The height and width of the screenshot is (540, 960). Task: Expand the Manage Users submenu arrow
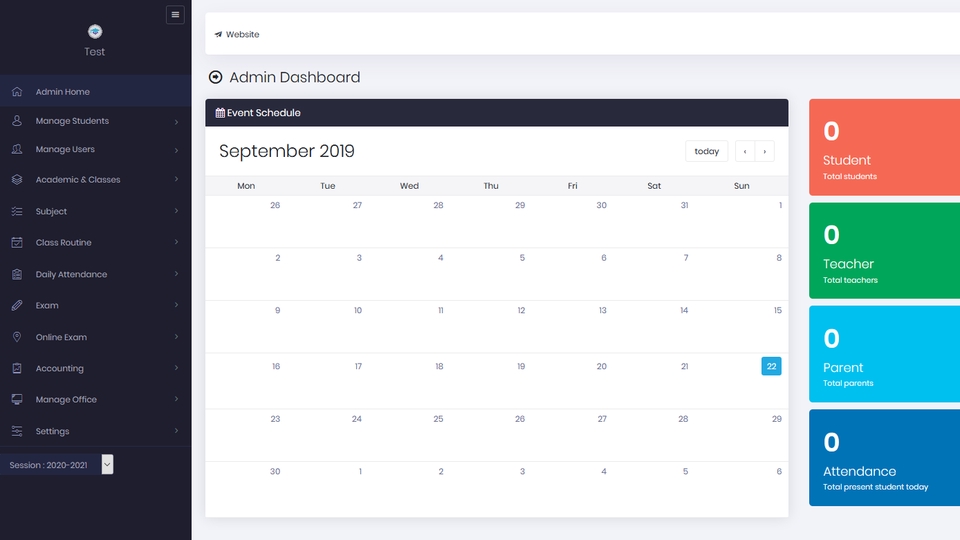point(176,150)
